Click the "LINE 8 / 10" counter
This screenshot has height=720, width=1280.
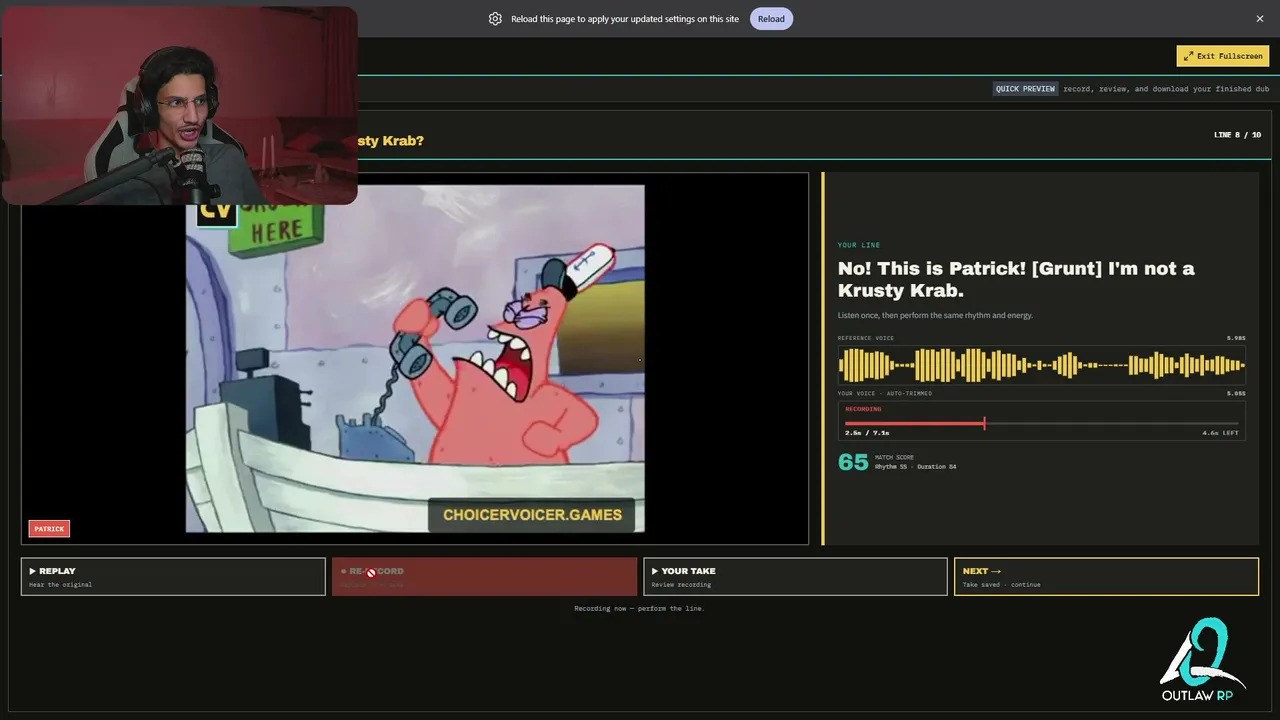(x=1237, y=135)
